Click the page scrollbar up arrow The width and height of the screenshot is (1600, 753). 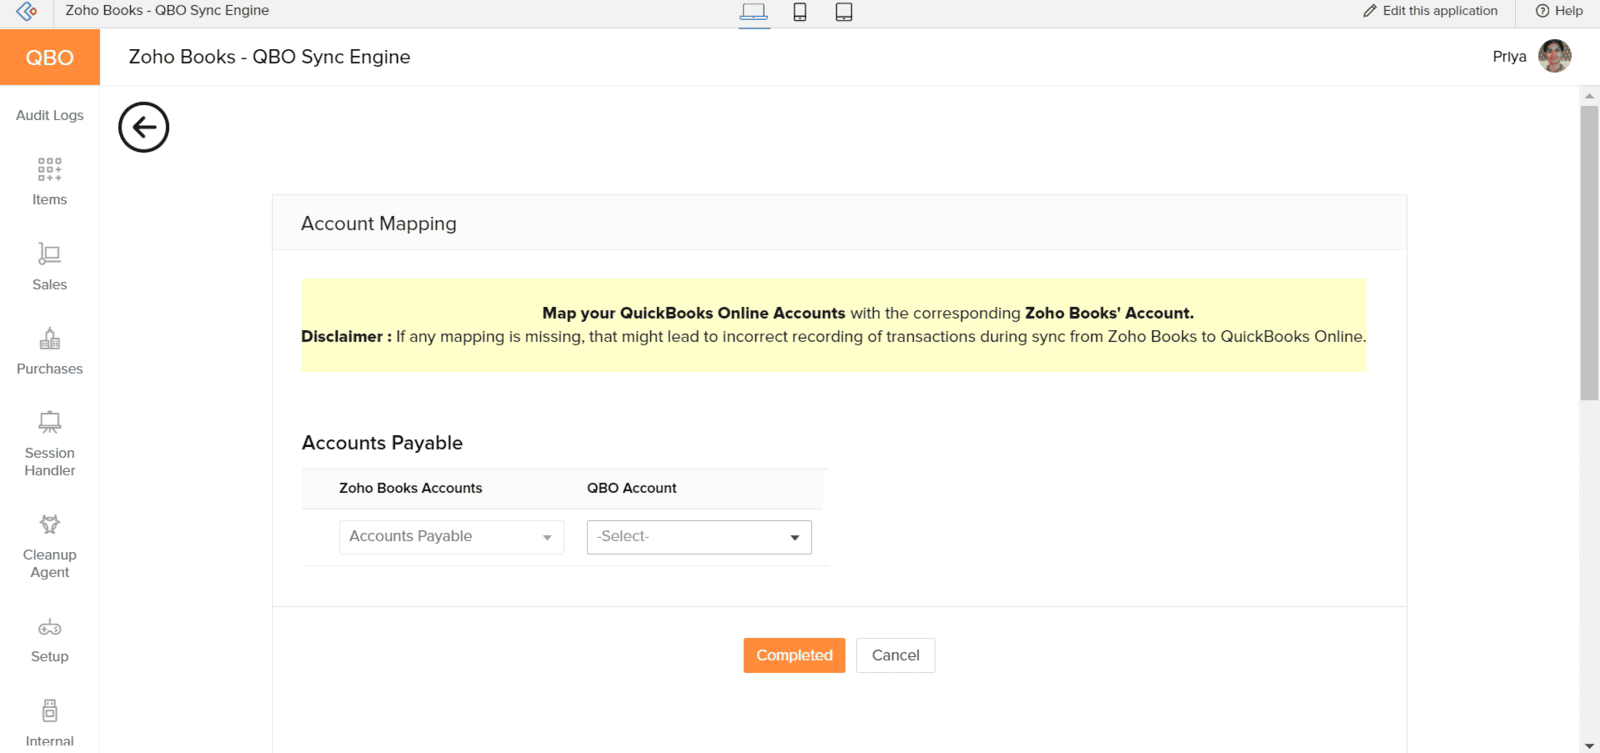[1589, 96]
